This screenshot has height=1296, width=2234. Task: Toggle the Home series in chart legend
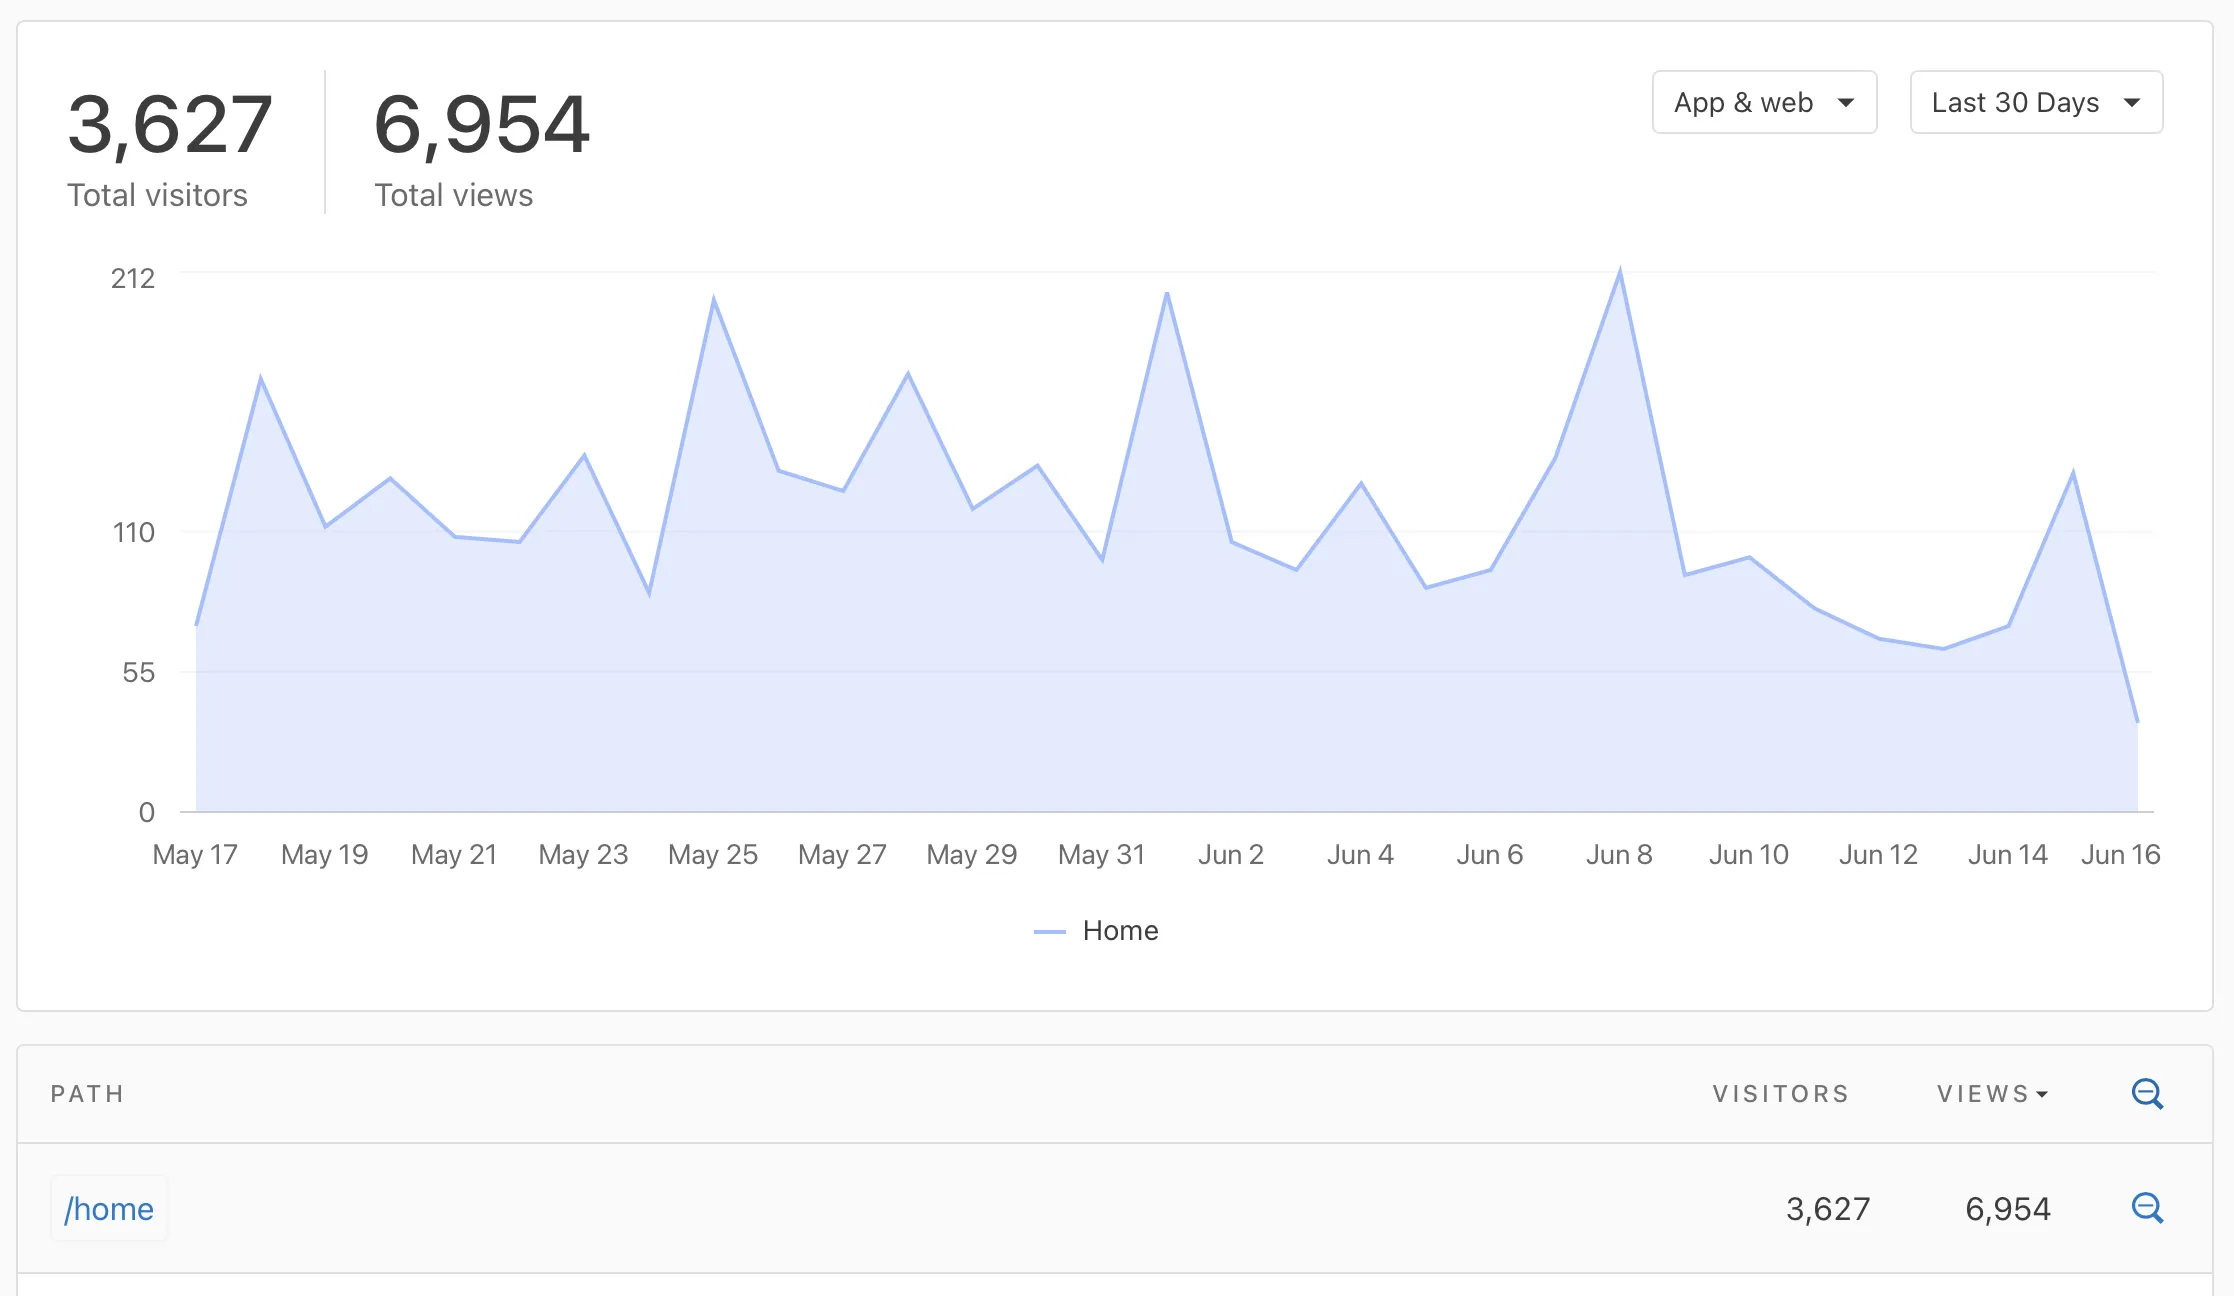coord(1120,931)
